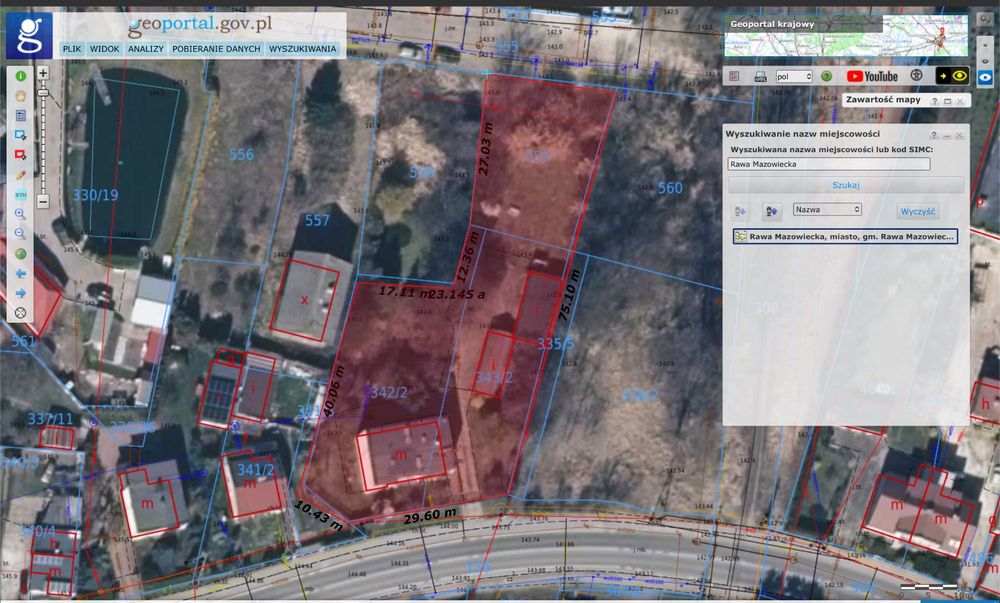Click the zoom slider handle

tap(43, 93)
